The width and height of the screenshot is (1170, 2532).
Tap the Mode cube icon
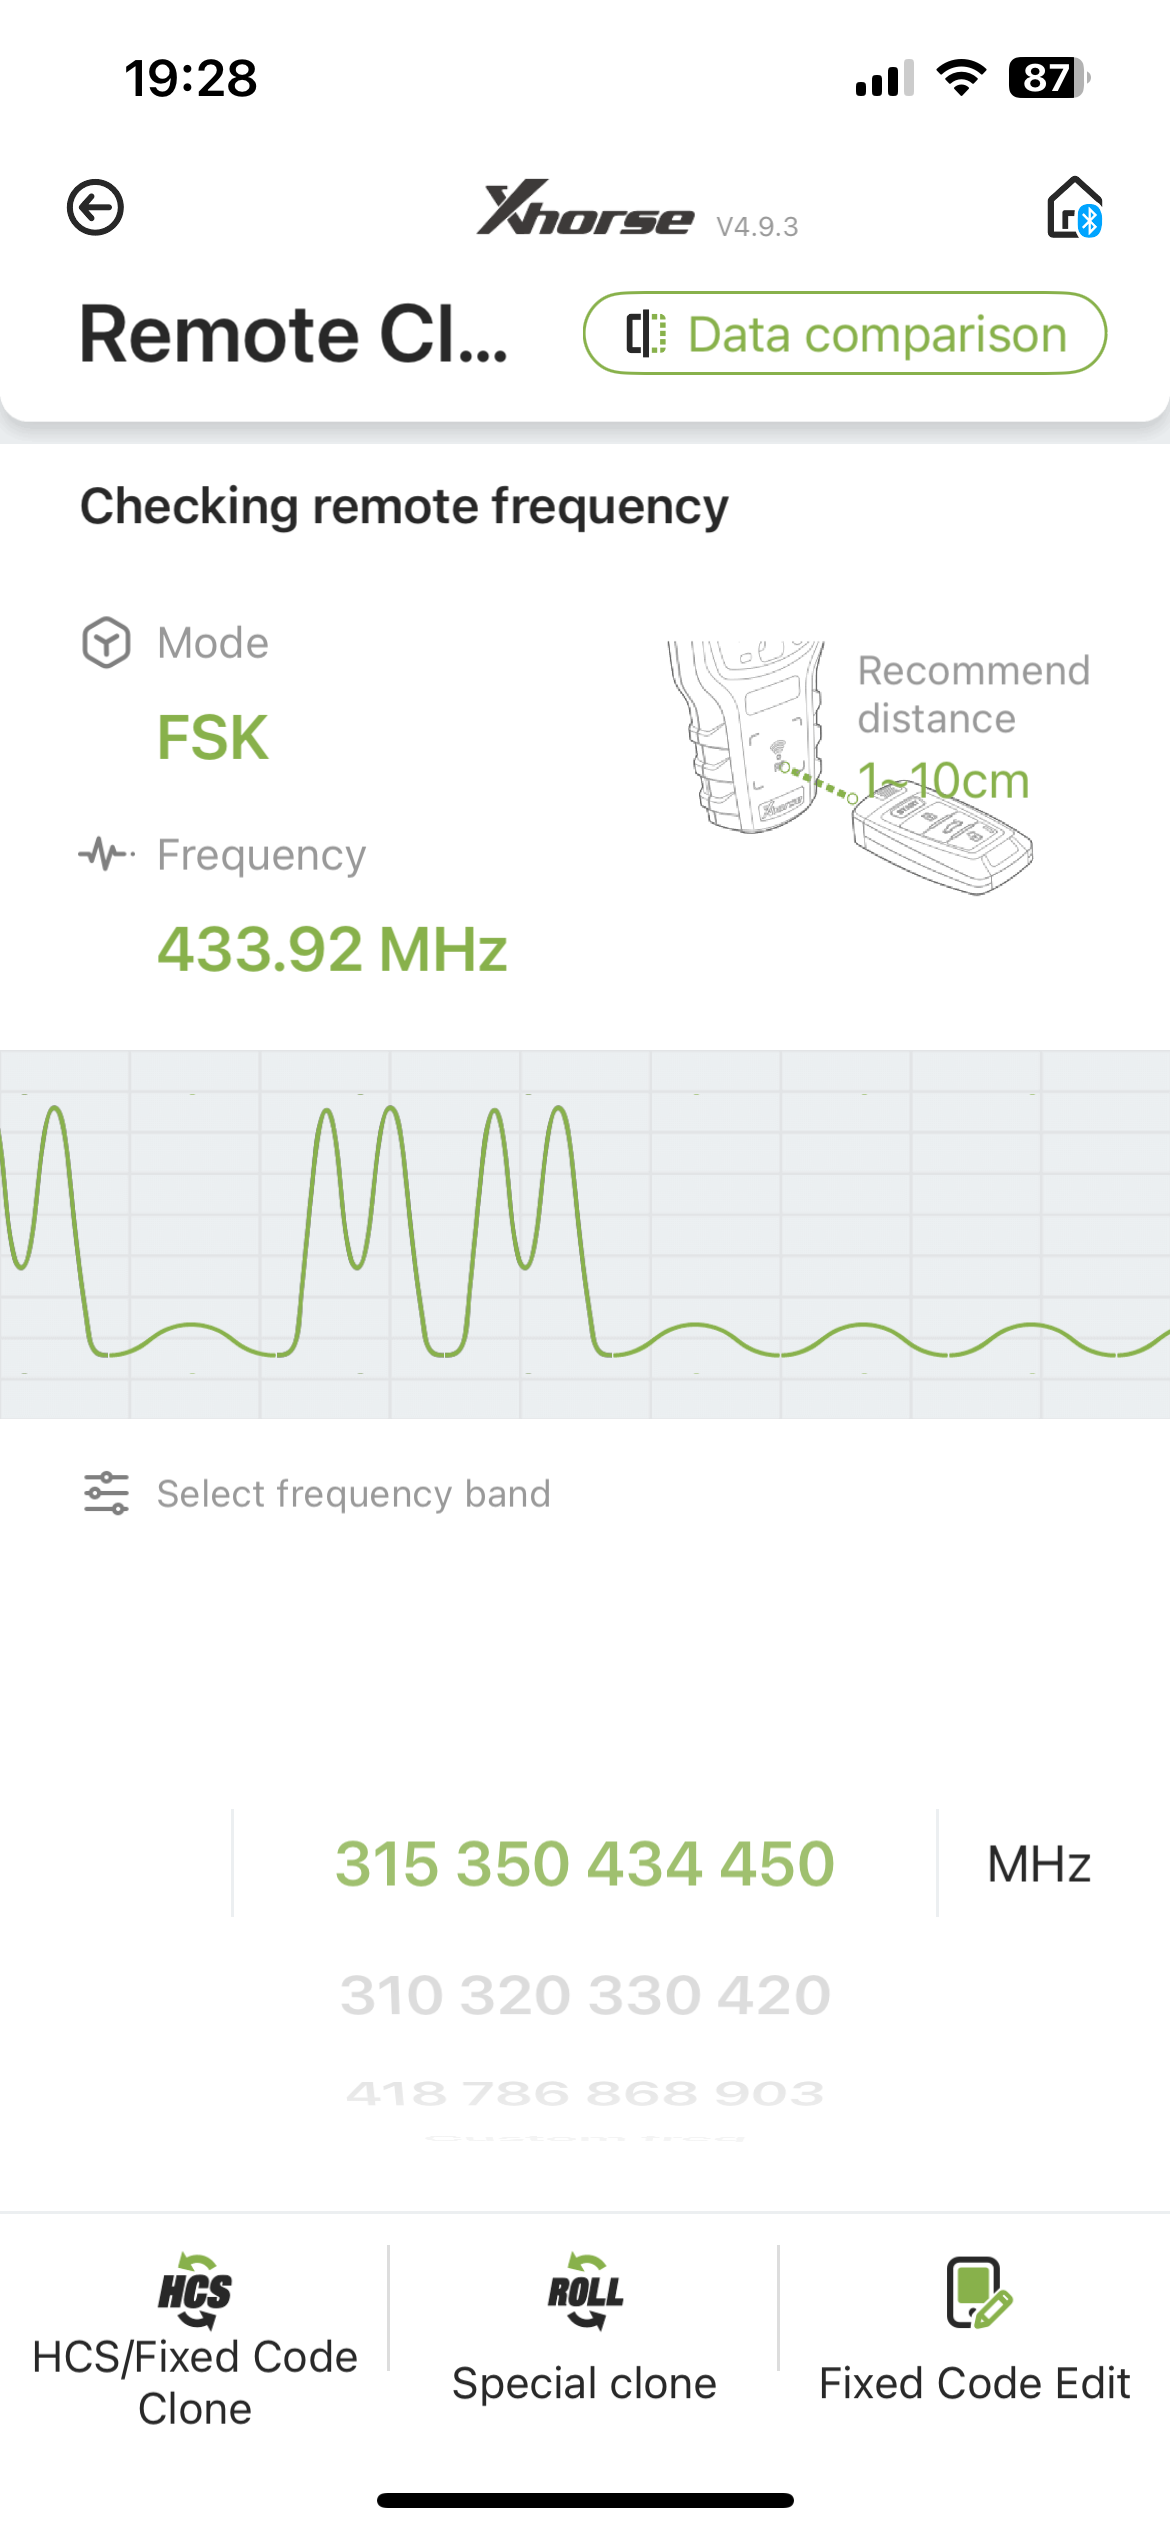tap(106, 642)
